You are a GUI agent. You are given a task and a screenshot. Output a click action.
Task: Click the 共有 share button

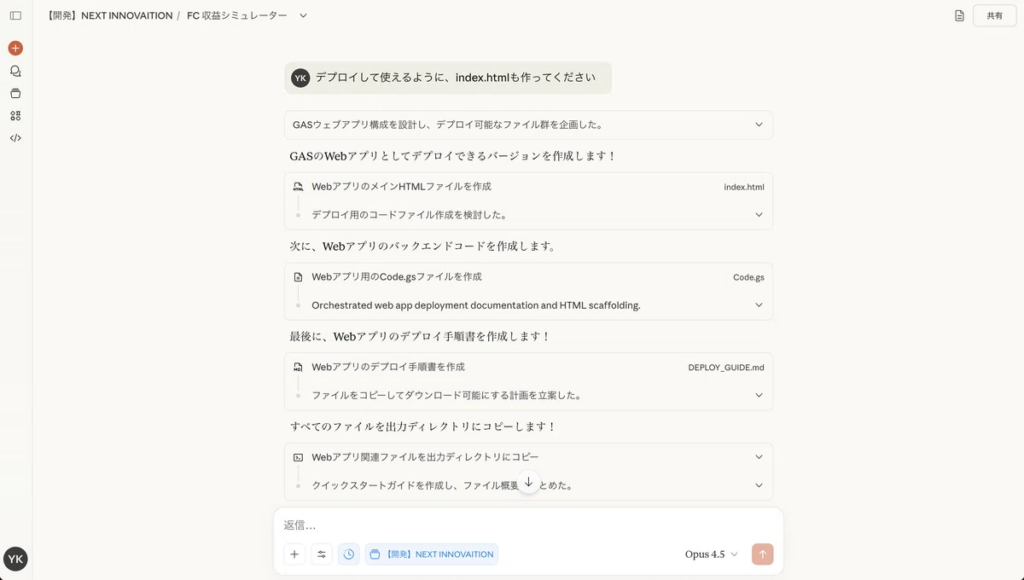994,16
